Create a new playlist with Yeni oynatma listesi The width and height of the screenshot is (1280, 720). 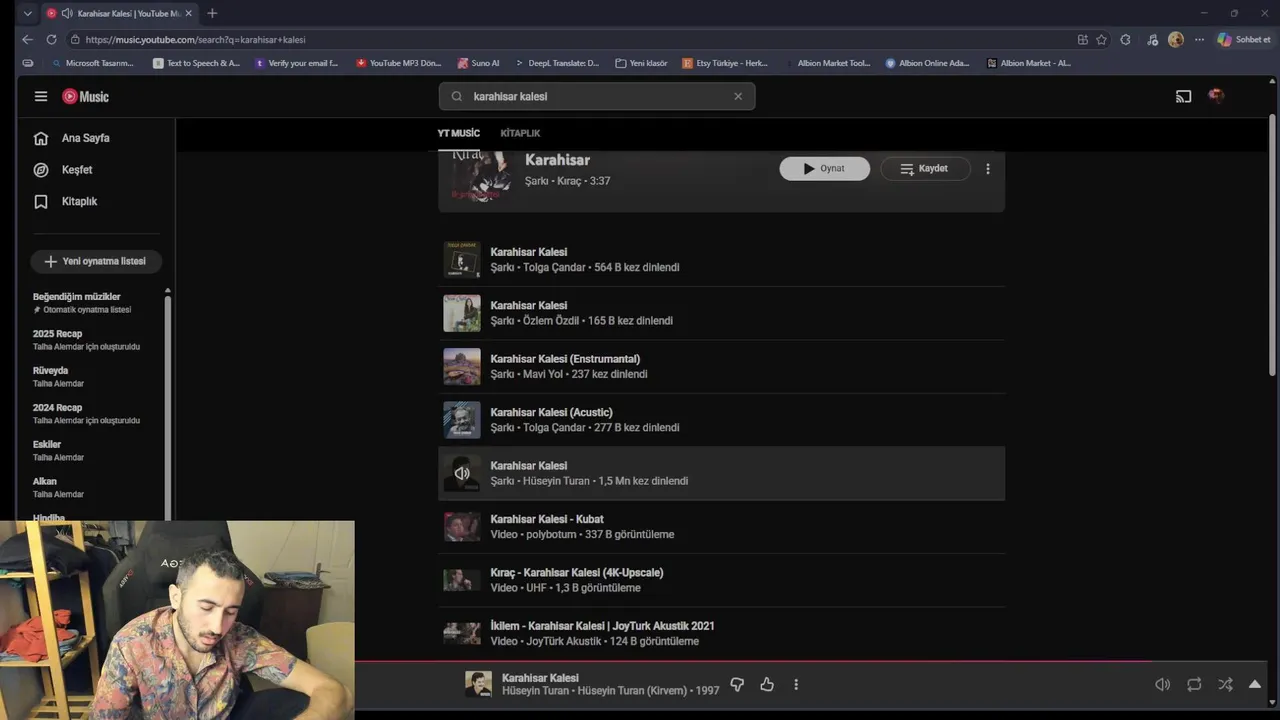pos(96,261)
